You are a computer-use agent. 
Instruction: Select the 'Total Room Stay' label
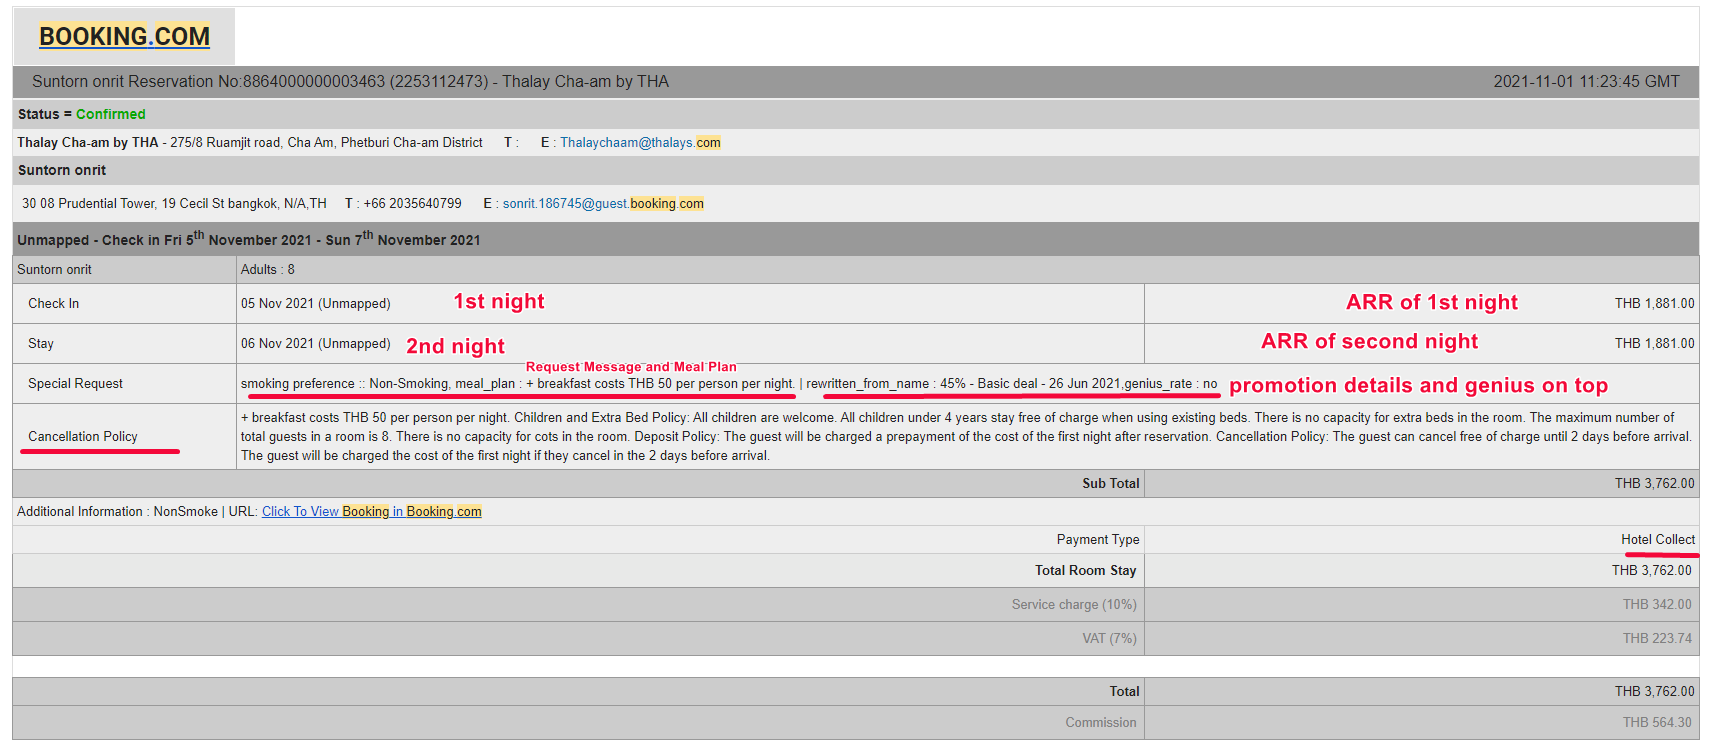[x=1086, y=571]
